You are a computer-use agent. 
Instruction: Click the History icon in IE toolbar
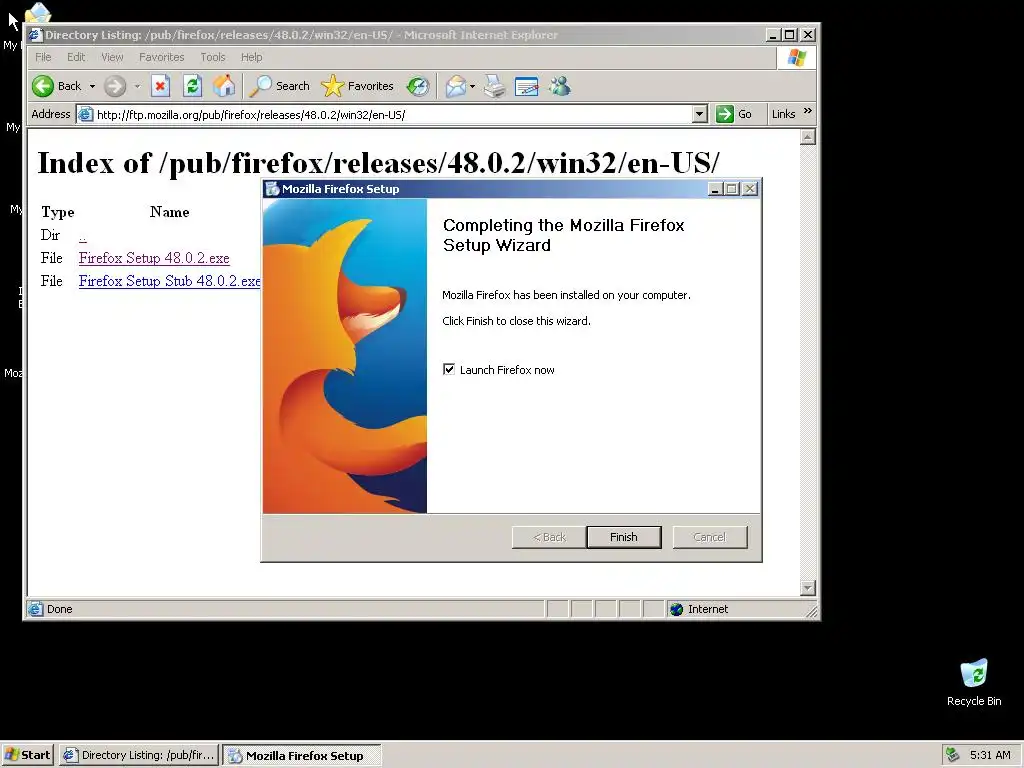click(x=418, y=86)
